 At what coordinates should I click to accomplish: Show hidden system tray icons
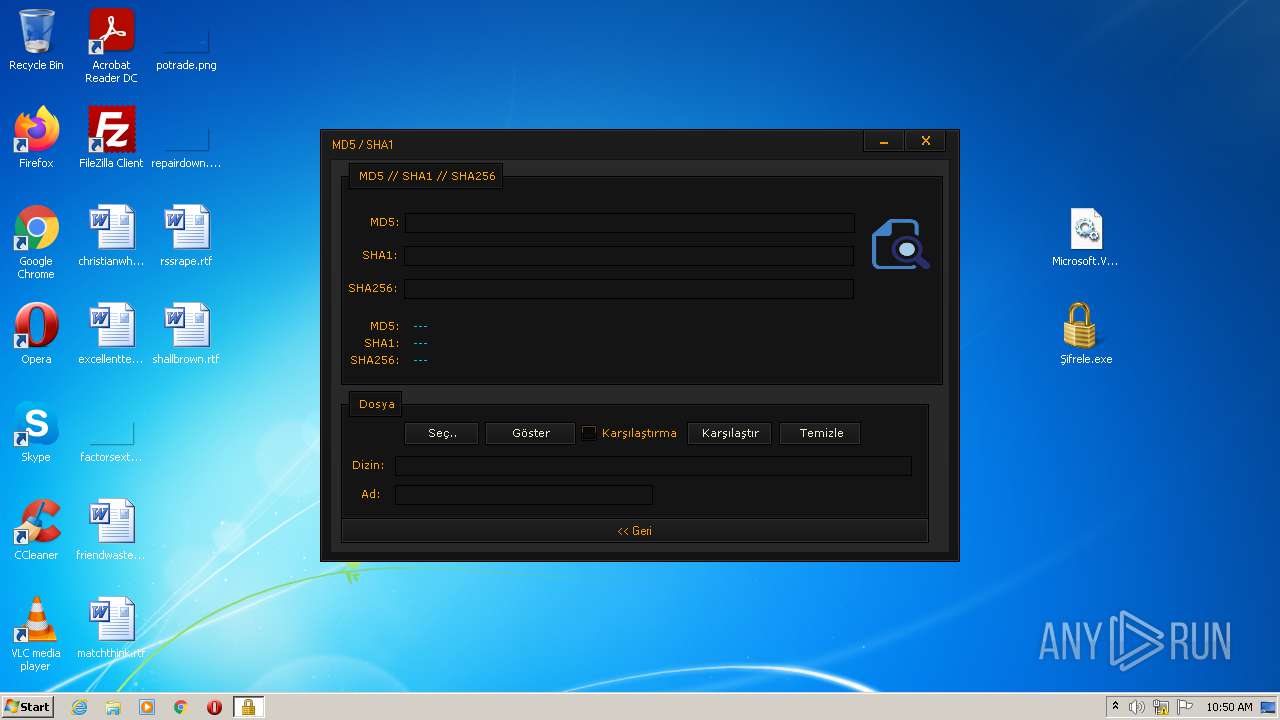click(x=1115, y=707)
